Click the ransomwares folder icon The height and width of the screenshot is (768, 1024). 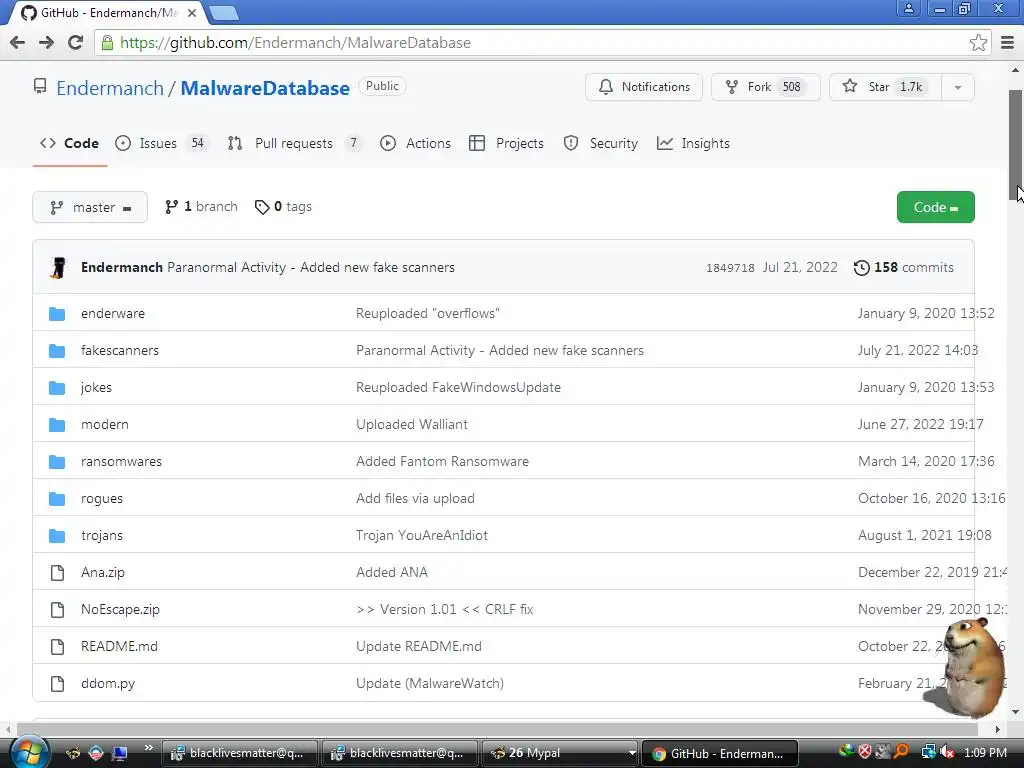pos(57,462)
